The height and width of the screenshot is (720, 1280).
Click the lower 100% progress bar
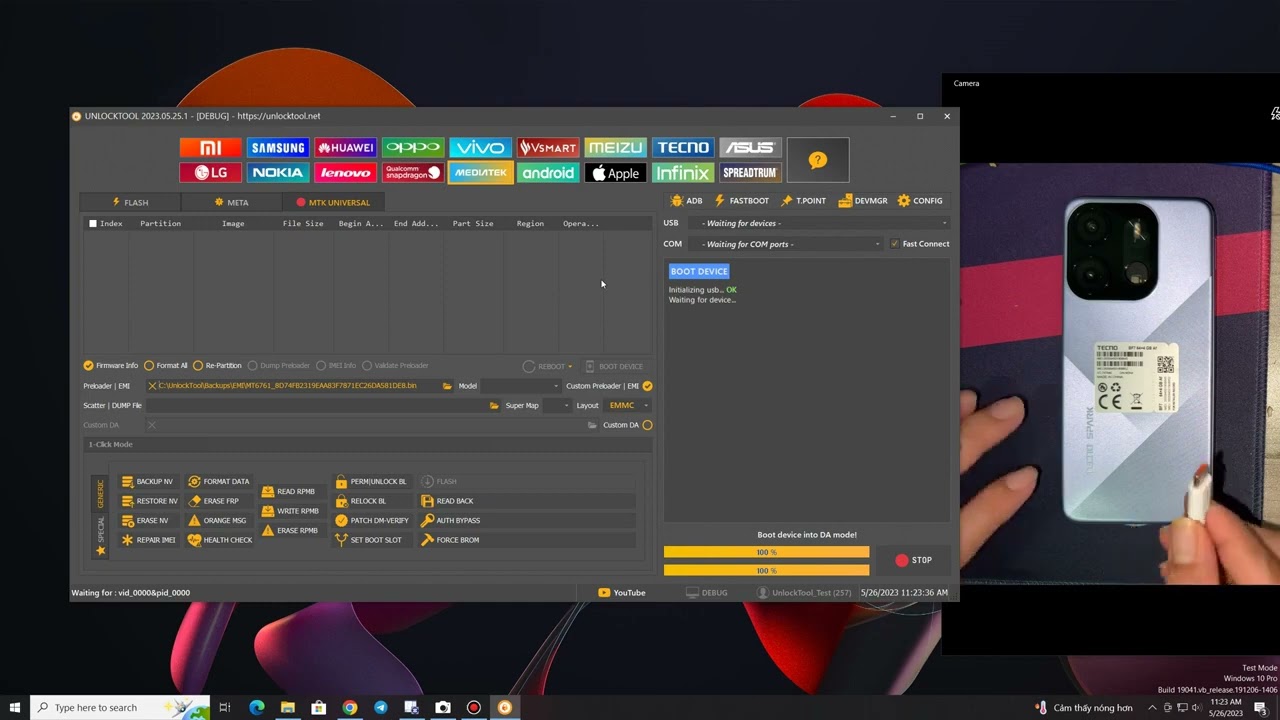[766, 570]
